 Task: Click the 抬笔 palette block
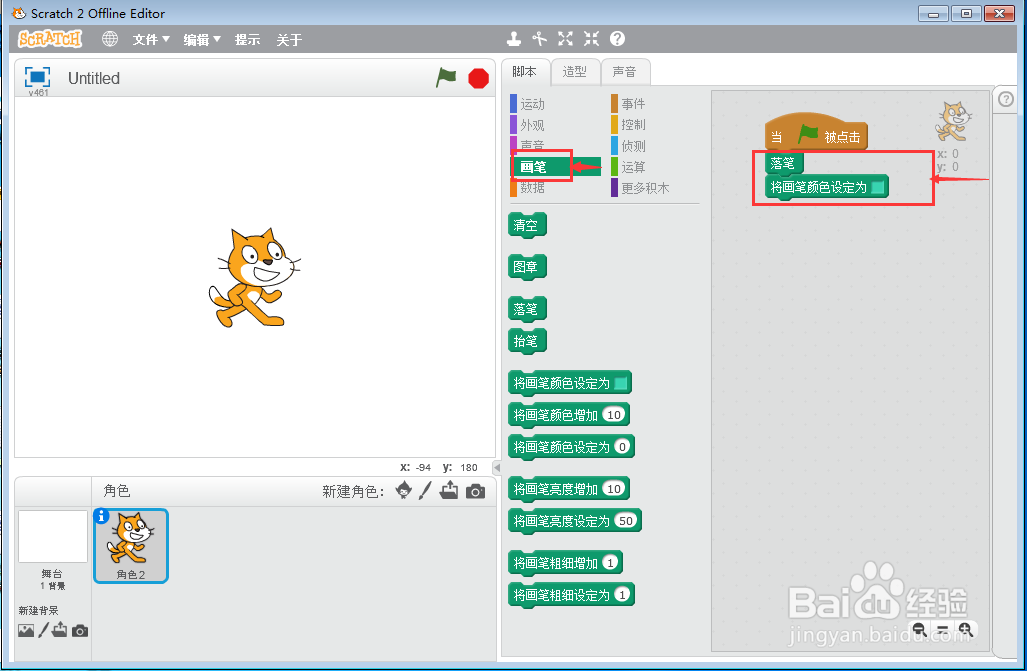pyautogui.click(x=527, y=341)
